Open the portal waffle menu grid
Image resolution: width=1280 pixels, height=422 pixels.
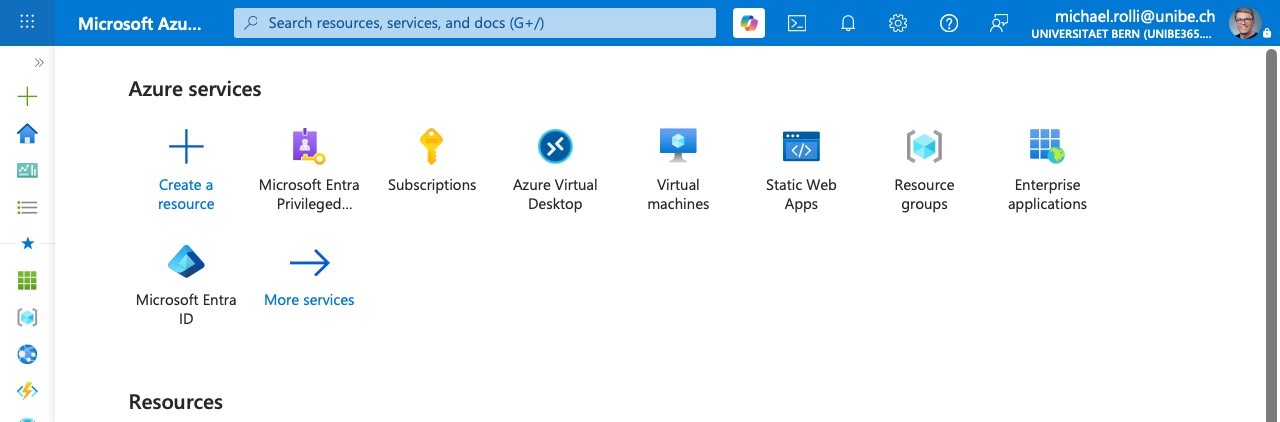click(x=27, y=22)
